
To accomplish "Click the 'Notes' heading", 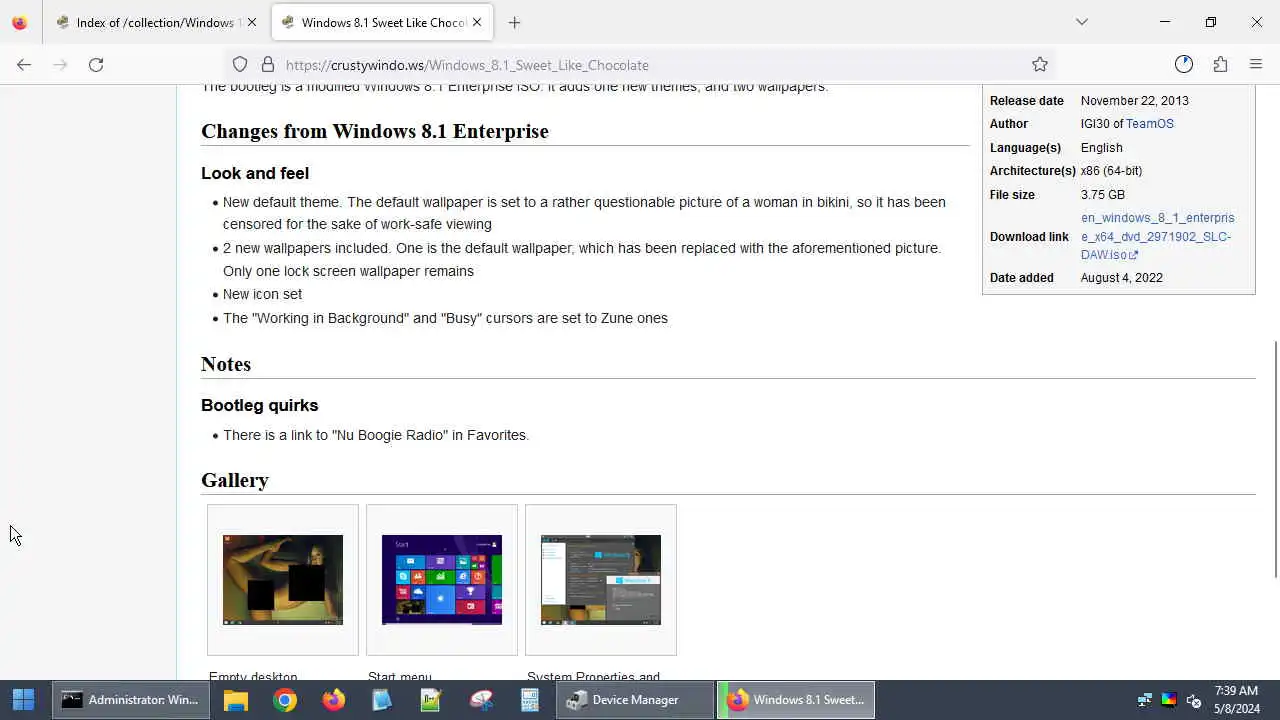I will [x=226, y=364].
